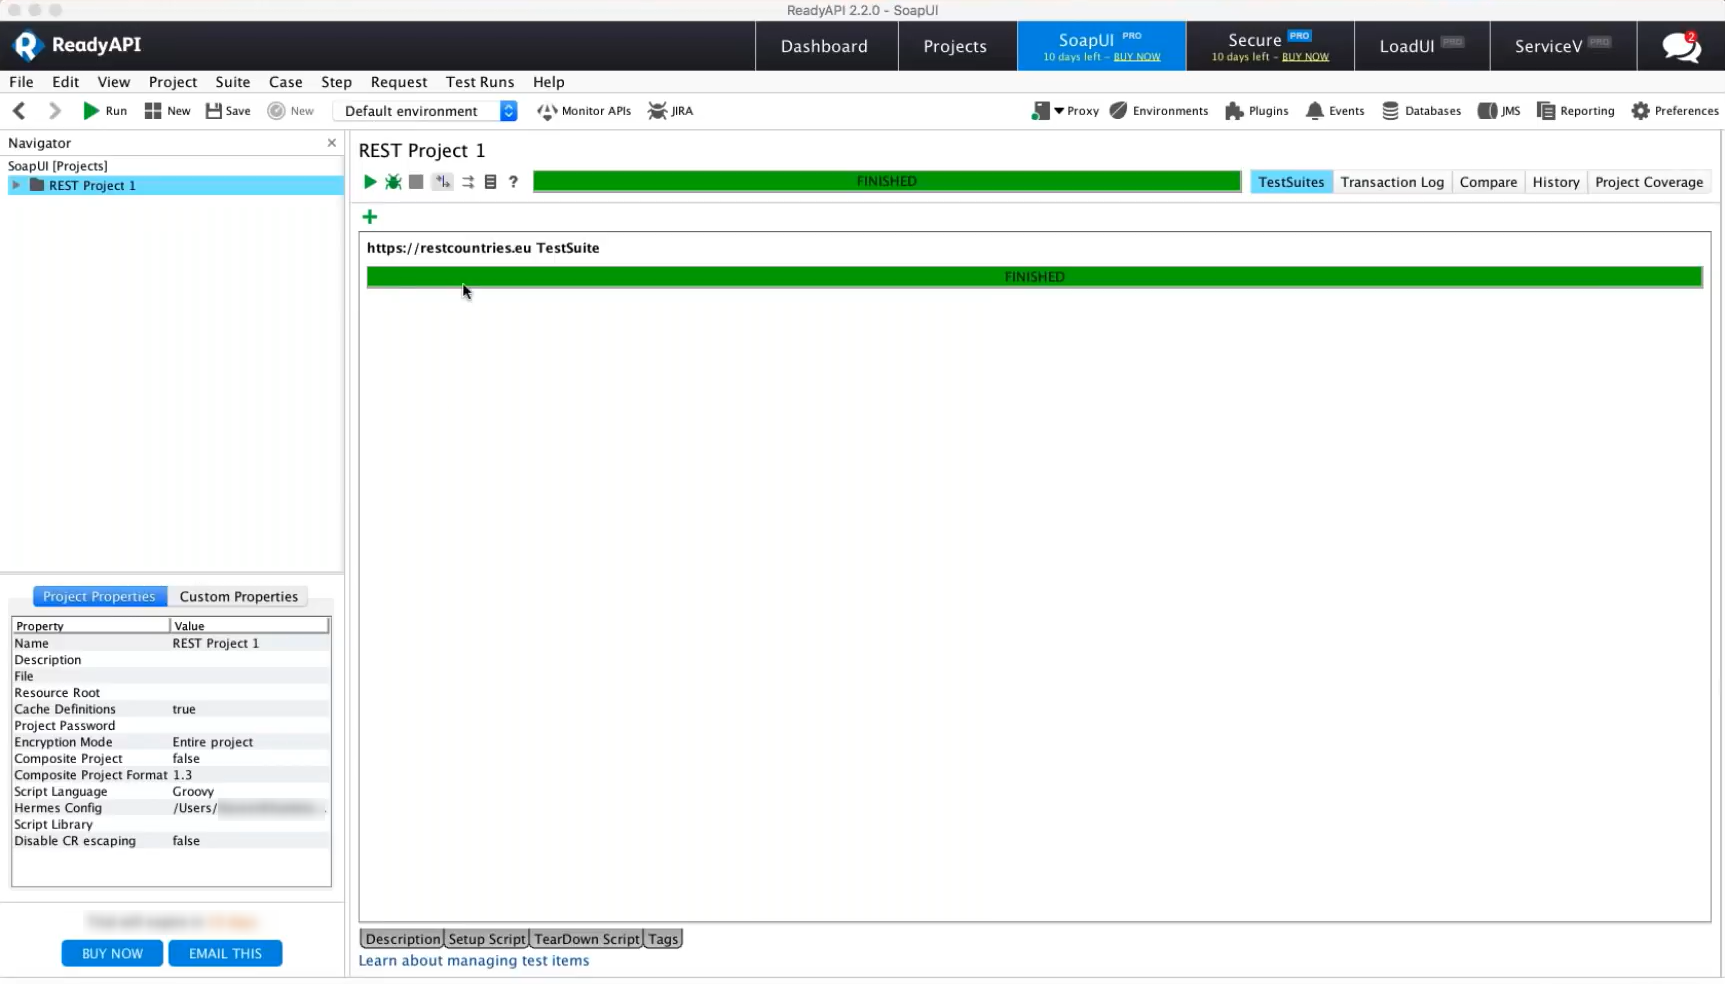Click the Monitor APIs toolbar icon

[x=584, y=111]
